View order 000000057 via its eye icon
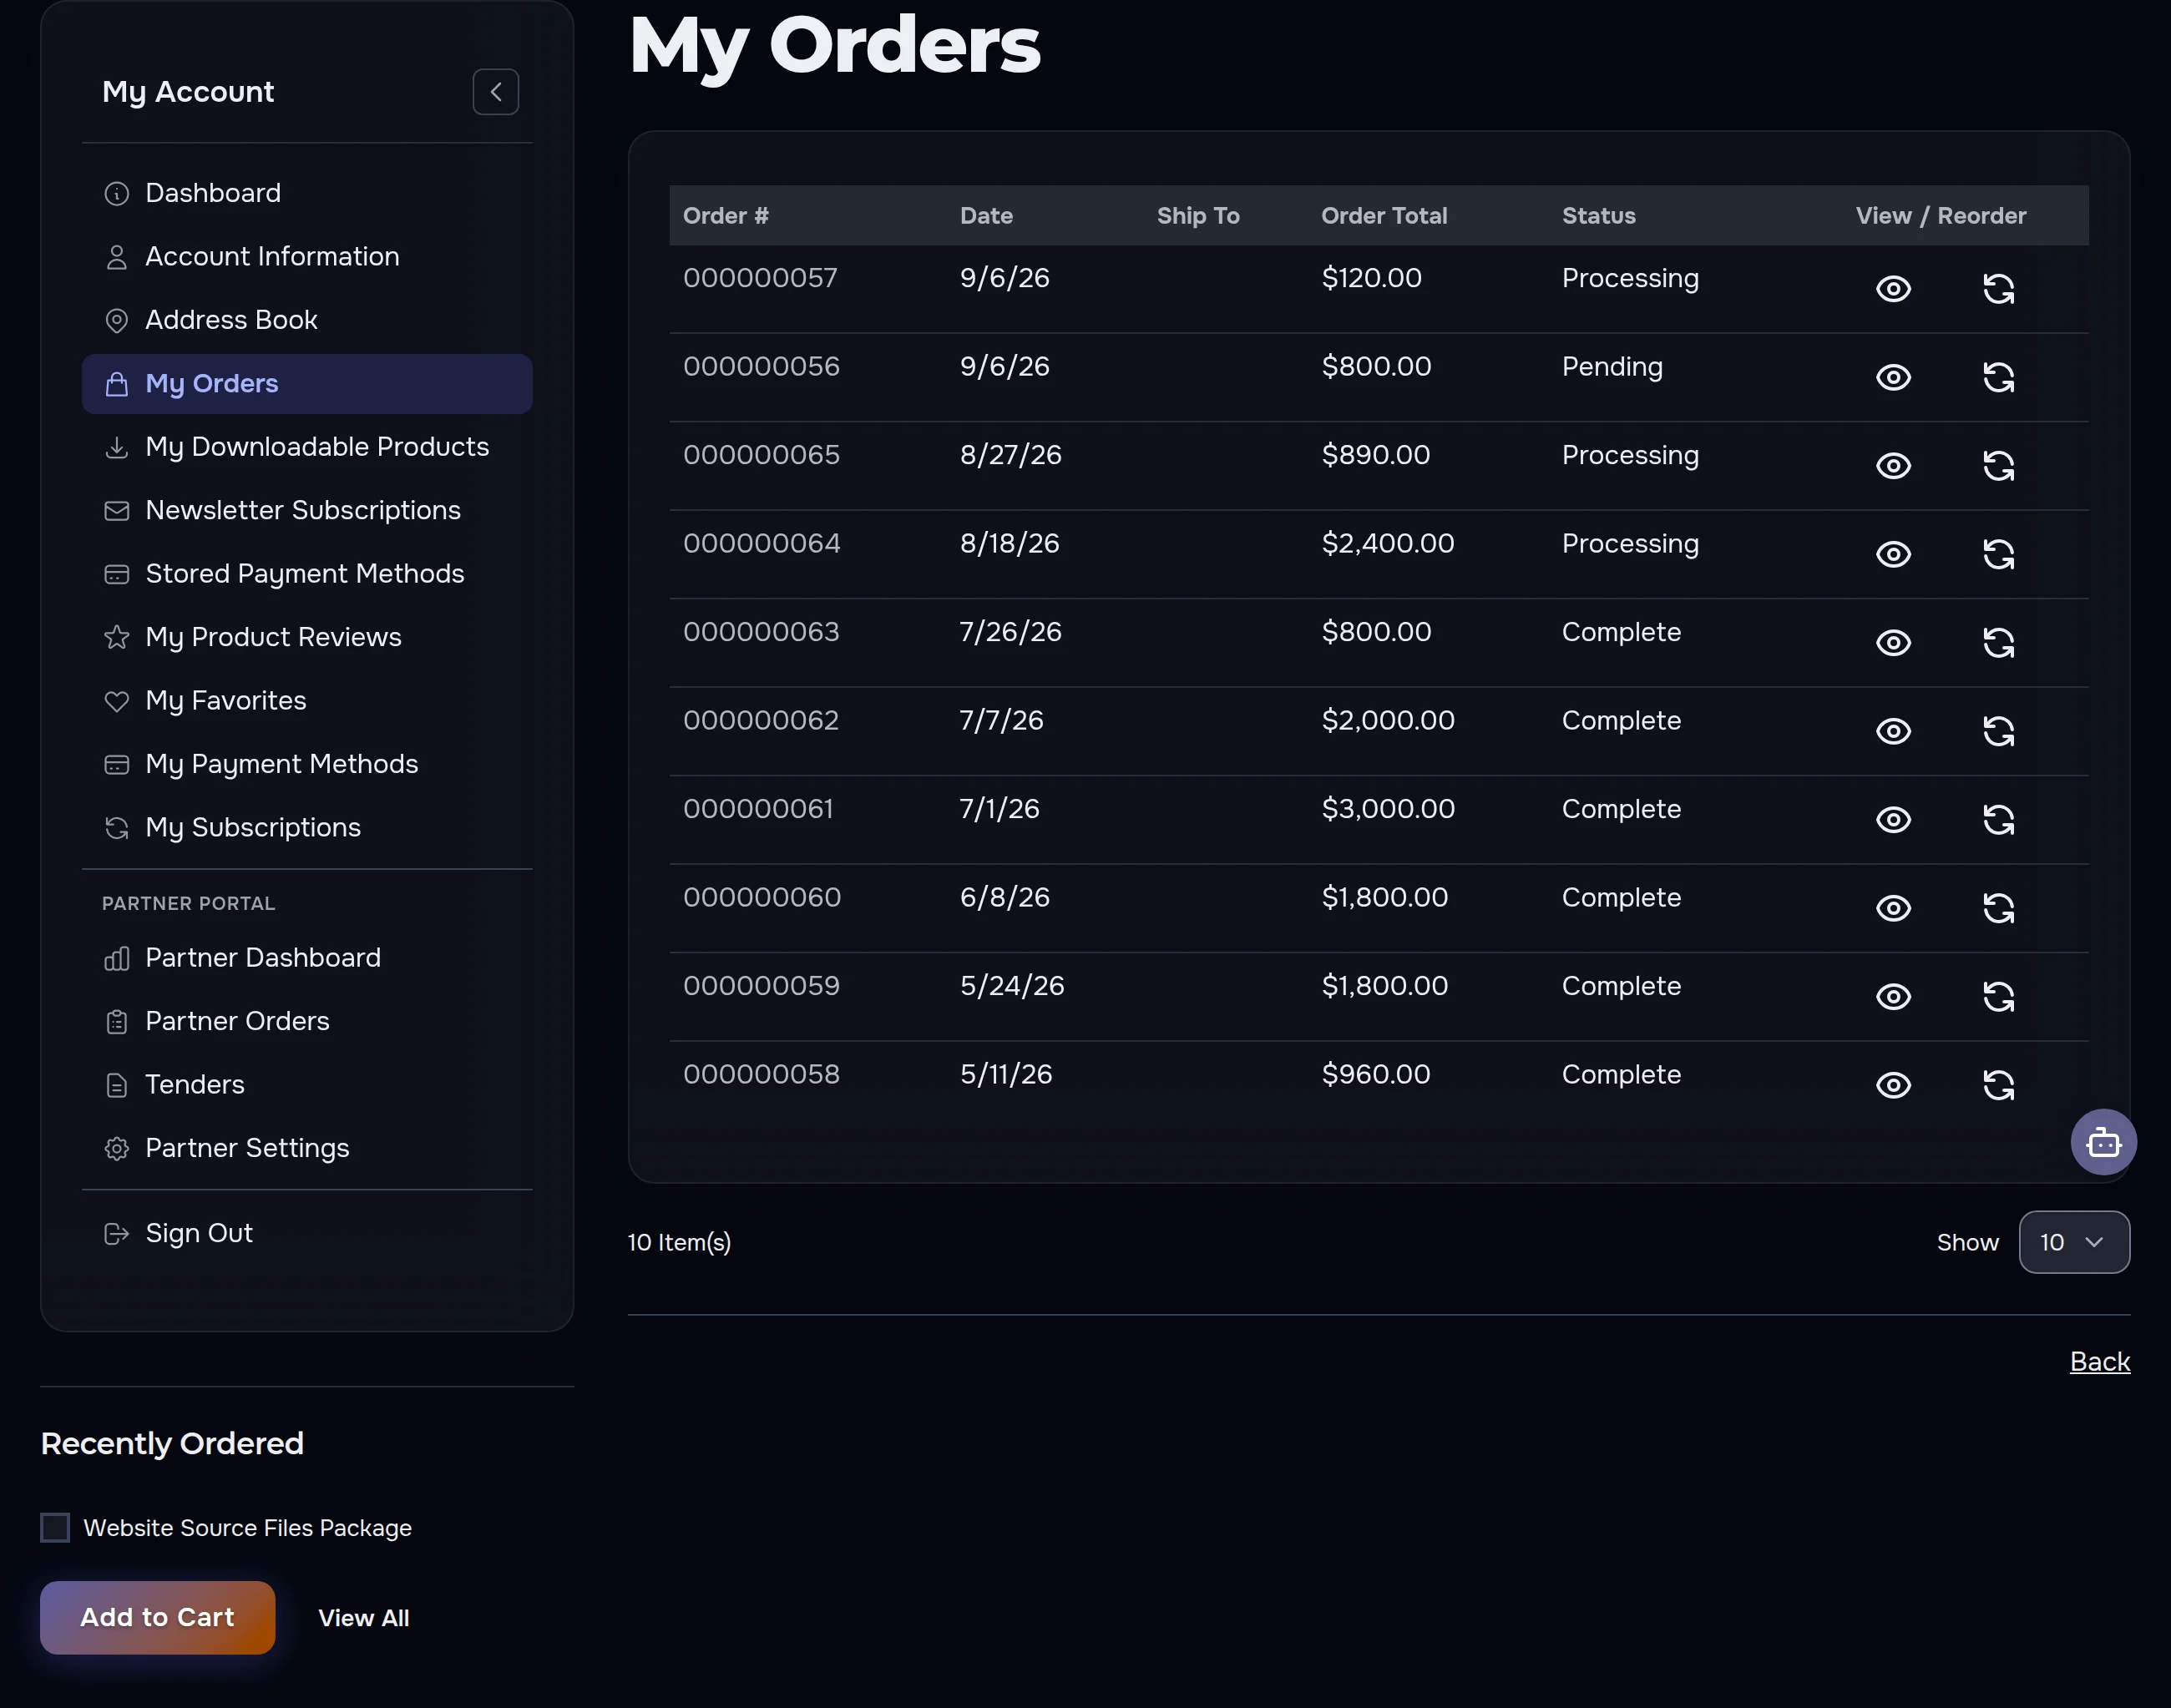Viewport: 2171px width, 1708px height. [x=1893, y=289]
